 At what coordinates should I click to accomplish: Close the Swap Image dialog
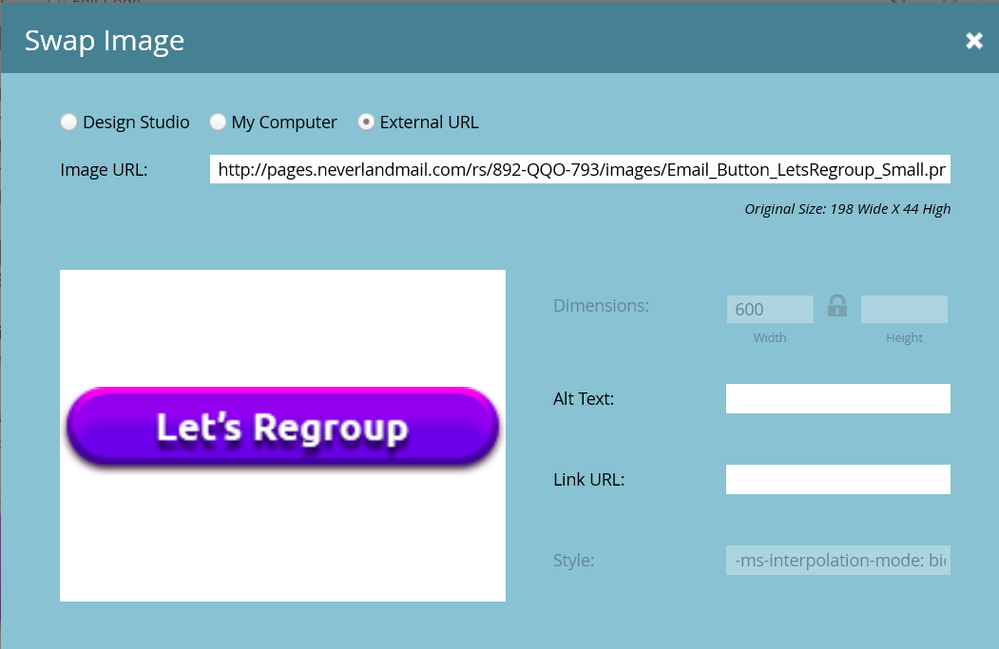(x=974, y=41)
